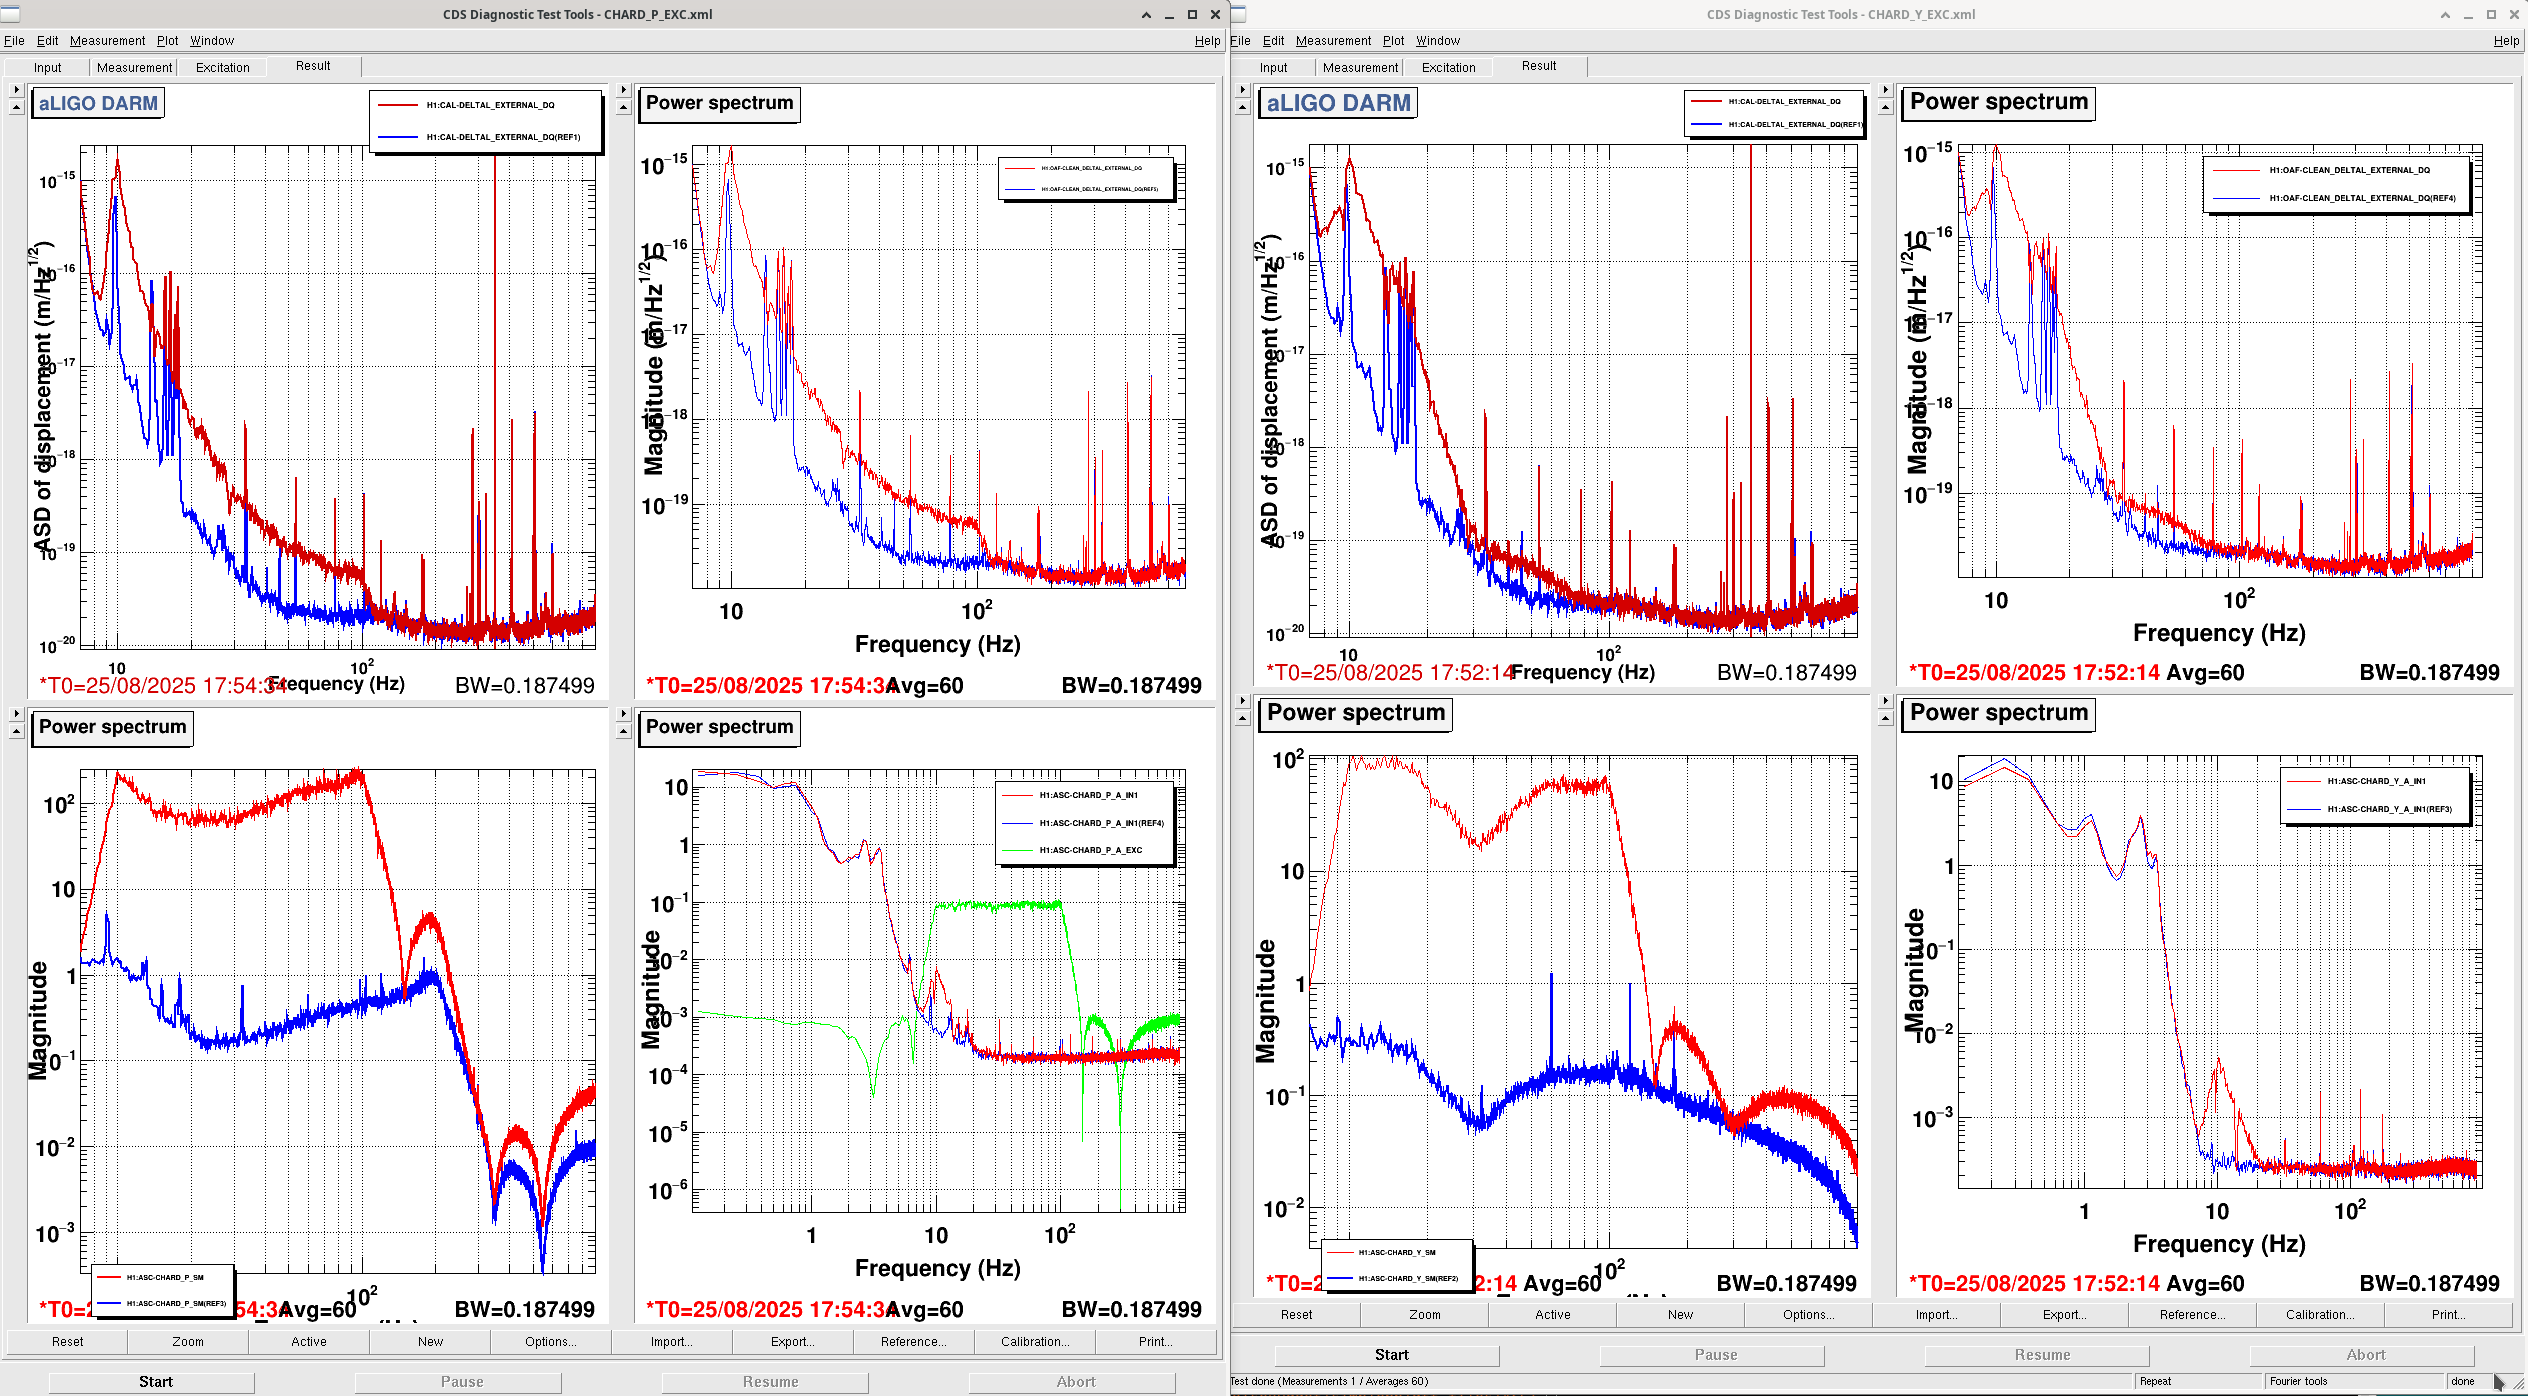Viewport: 2528px width, 1396px height.
Task: Expand options with right-arrow beside aLIGO DARM in CHARD_P_EXC
Action: point(16,89)
